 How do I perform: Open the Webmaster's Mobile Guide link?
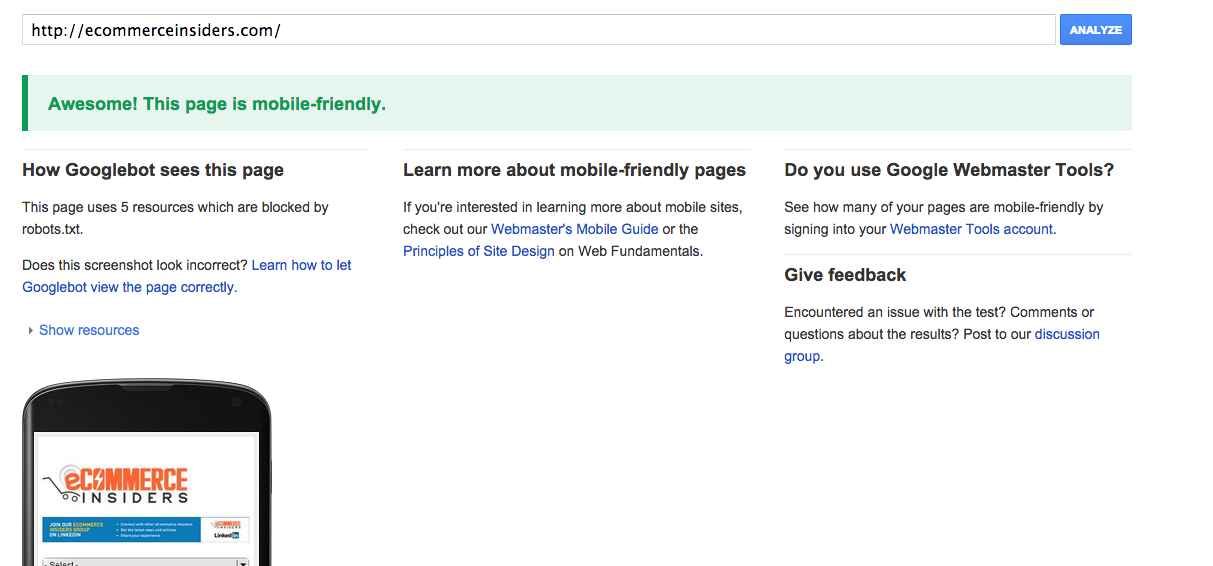click(574, 229)
